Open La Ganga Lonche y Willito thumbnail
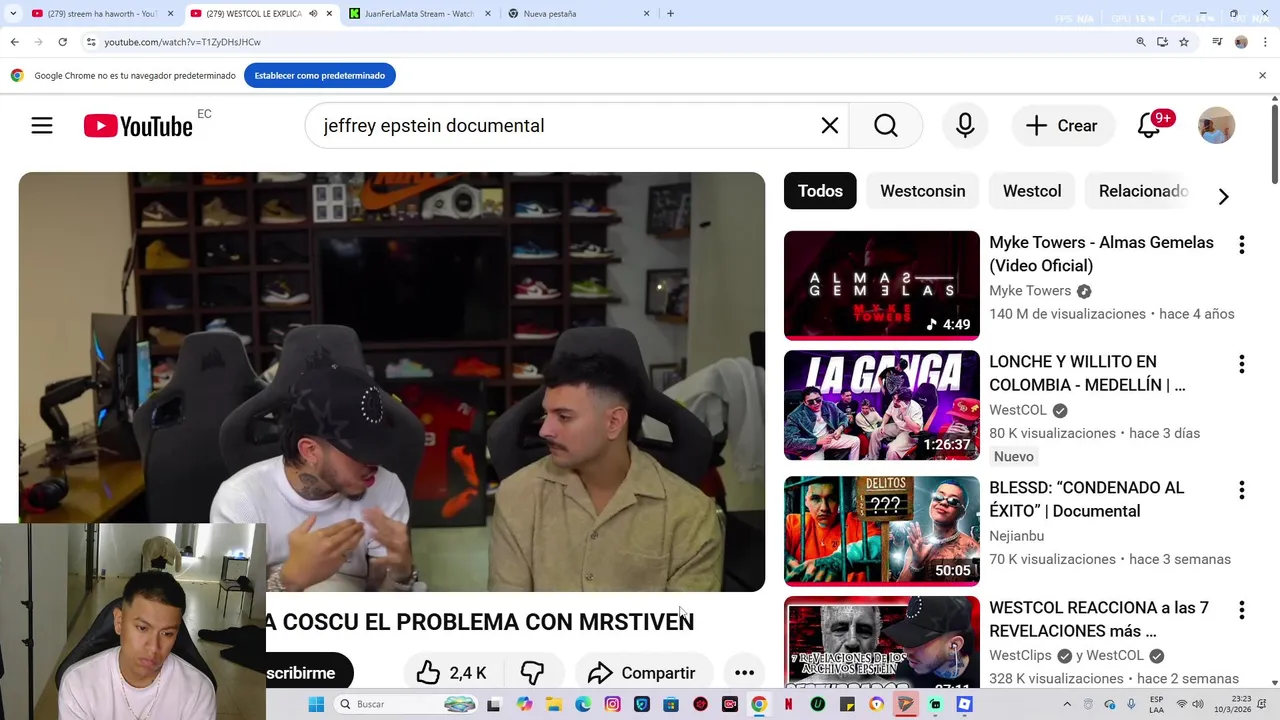 tap(882, 405)
